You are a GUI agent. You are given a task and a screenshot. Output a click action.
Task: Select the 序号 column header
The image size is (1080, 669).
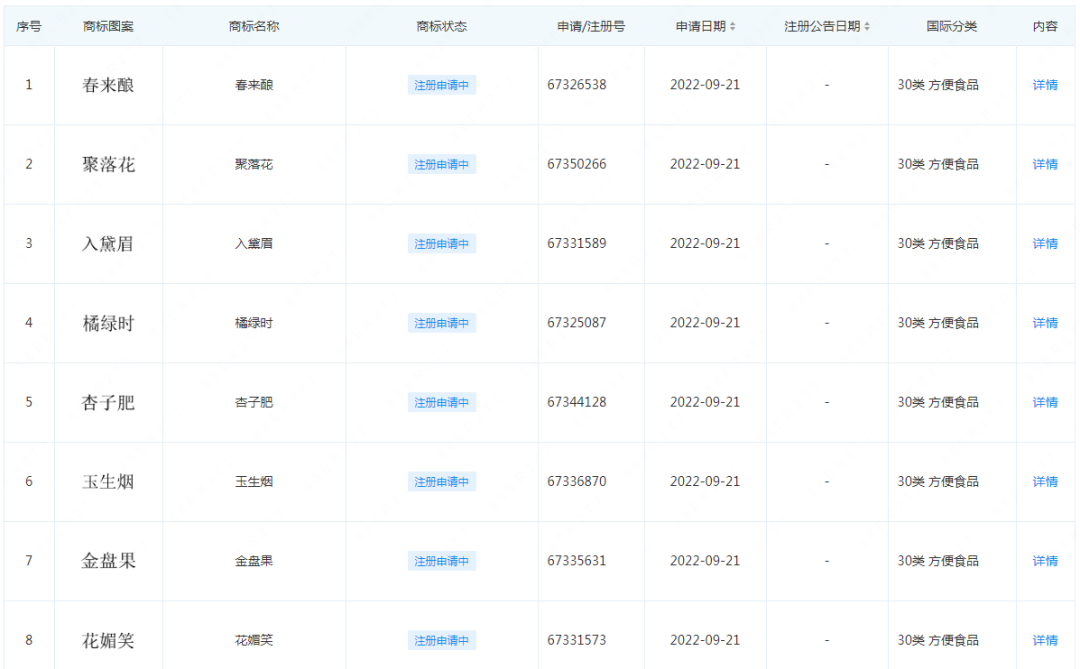(x=29, y=26)
